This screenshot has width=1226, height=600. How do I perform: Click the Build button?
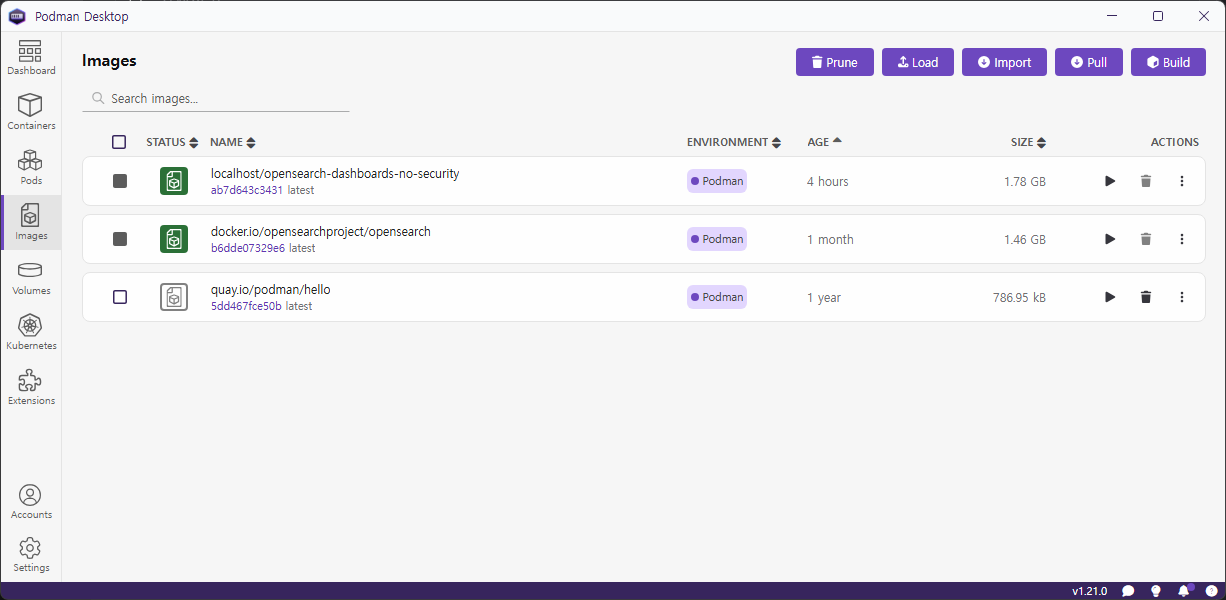coord(1168,62)
